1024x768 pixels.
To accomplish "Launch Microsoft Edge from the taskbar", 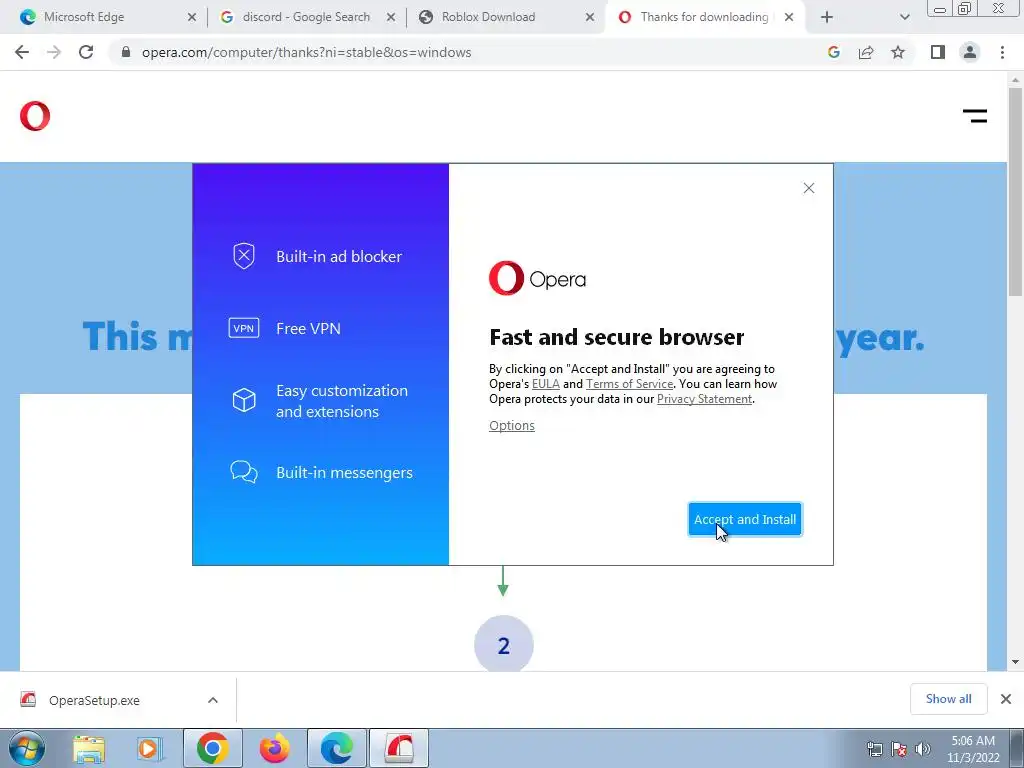I will point(337,748).
